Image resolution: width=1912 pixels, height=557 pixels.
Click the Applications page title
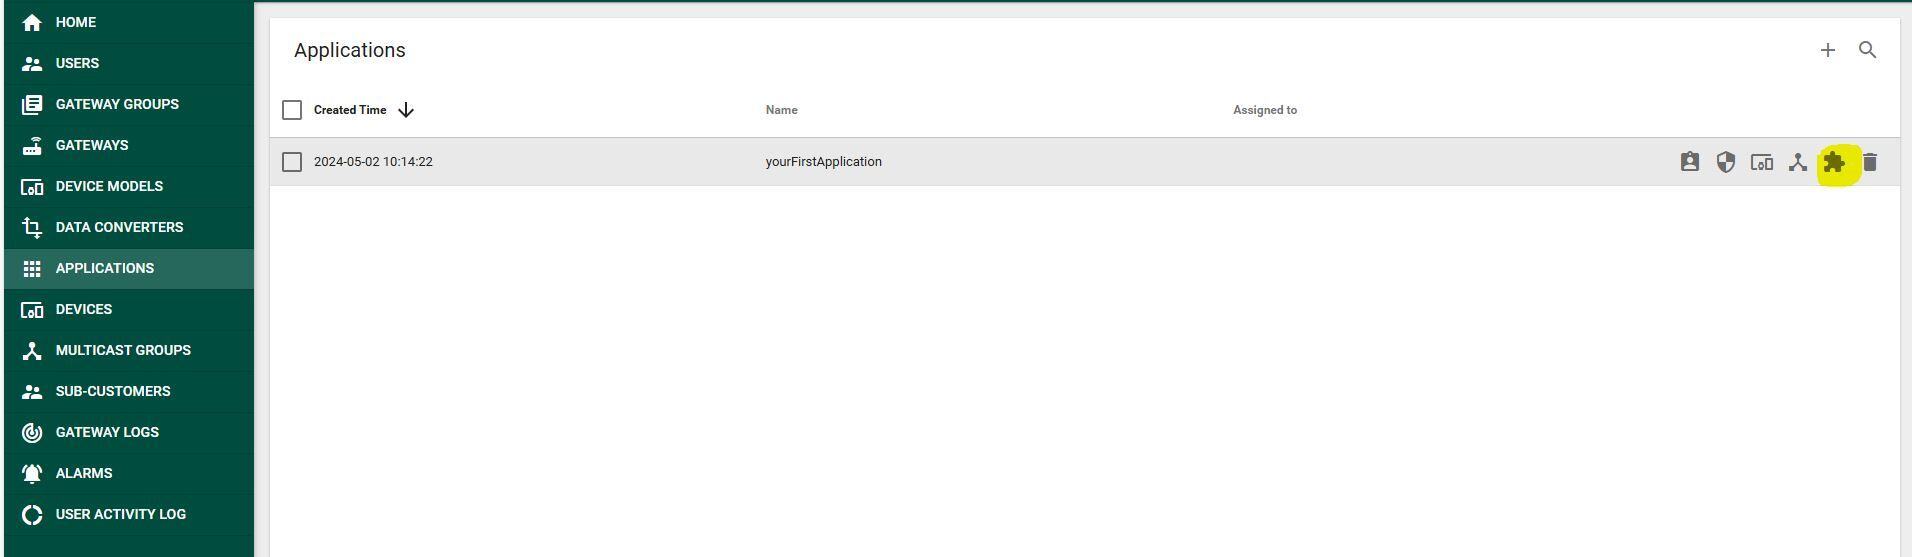[350, 50]
